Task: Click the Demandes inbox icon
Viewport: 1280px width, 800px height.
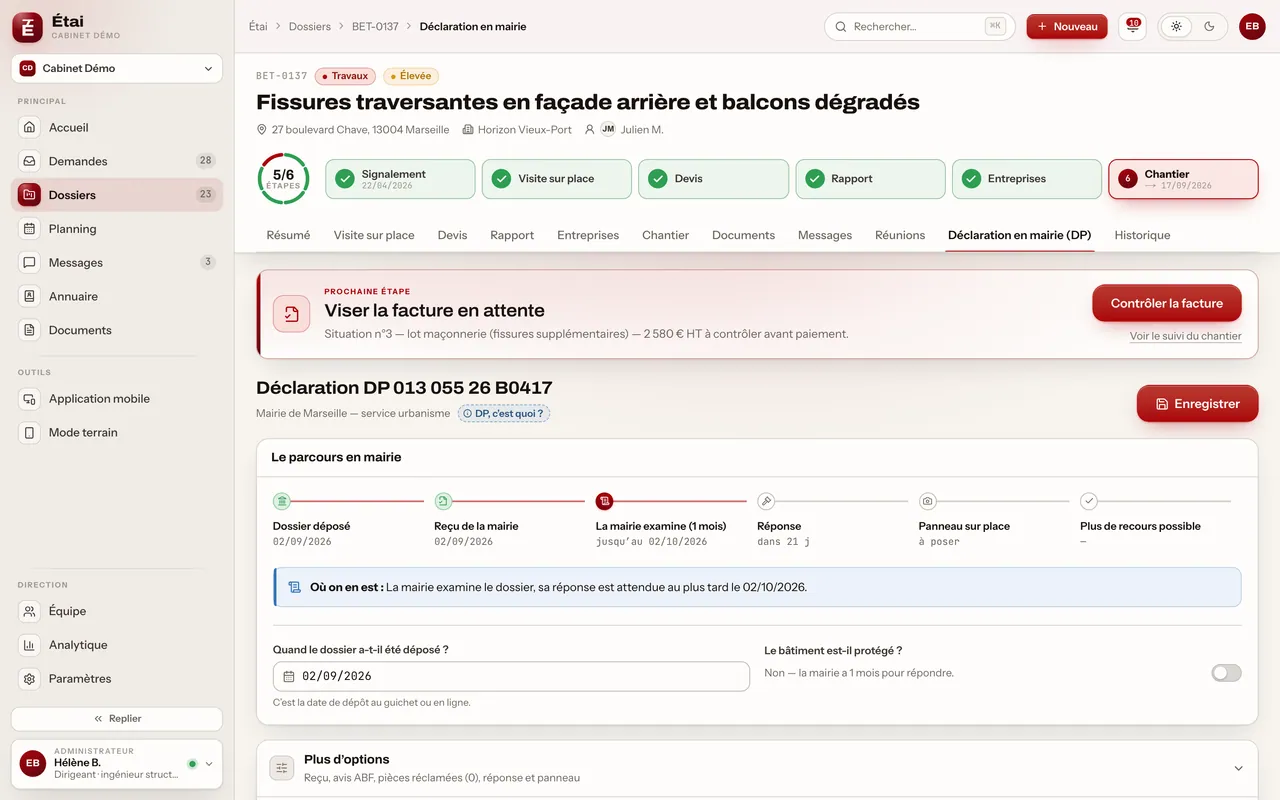Action: click(30, 161)
